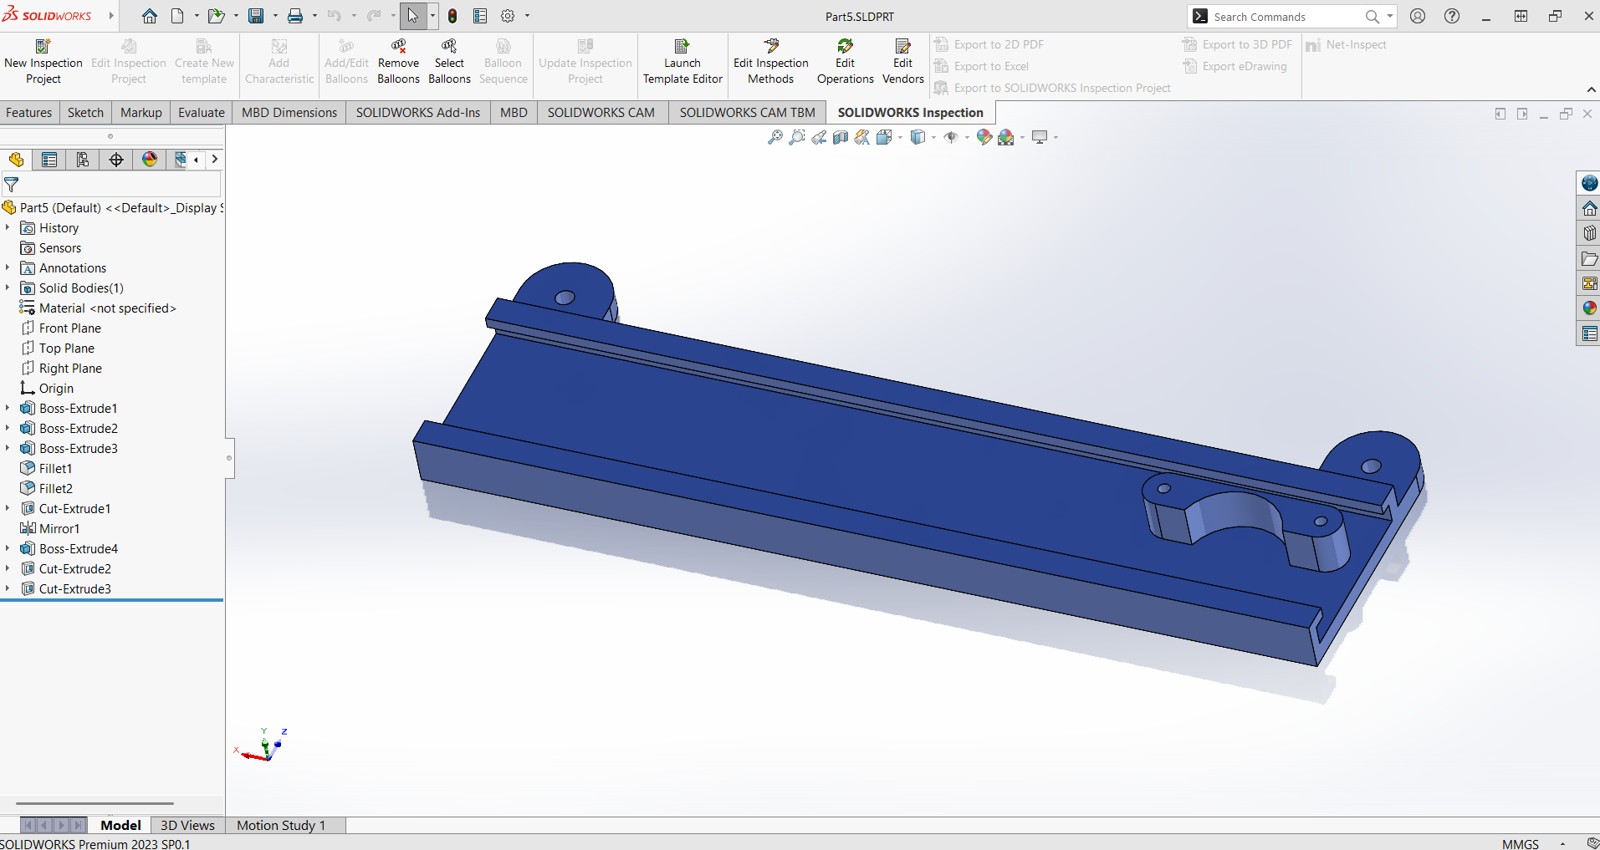Open SOLIDWORKS Resources task pane icon
Viewport: 1600px width, 850px height.
tap(1589, 208)
